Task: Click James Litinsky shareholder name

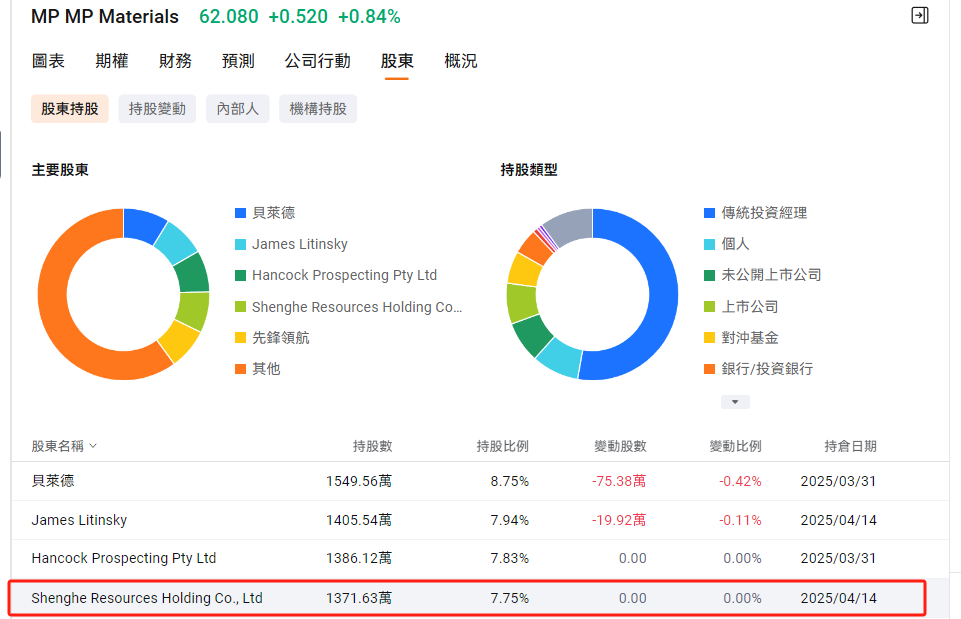Action: click(79, 520)
